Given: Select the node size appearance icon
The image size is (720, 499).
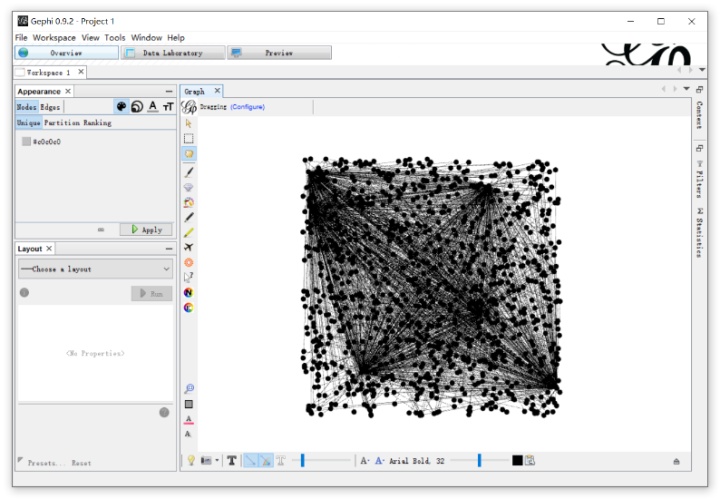Looking at the screenshot, I should pos(137,107).
